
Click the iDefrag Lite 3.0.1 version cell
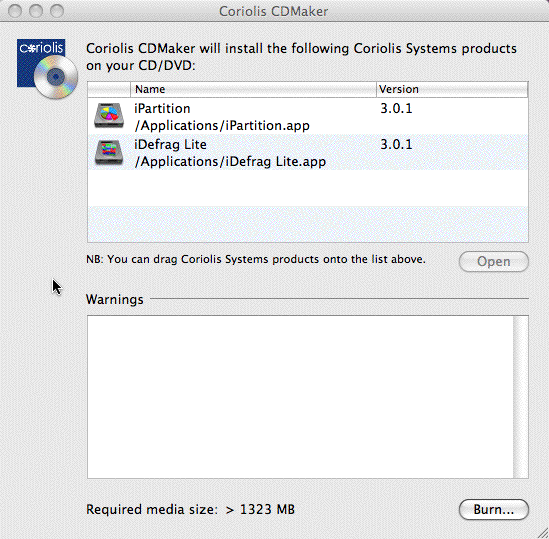(x=396, y=145)
